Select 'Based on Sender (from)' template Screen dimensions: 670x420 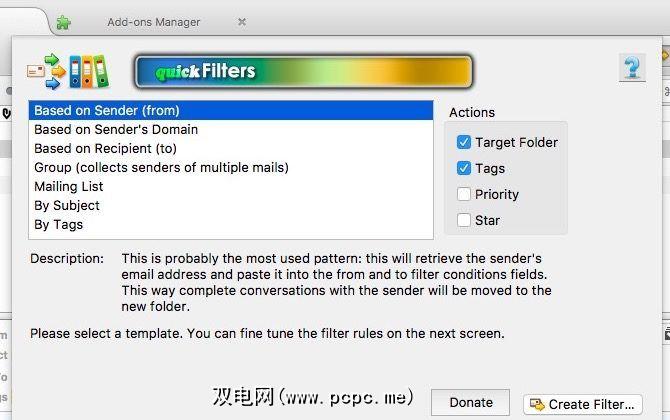coord(107,110)
